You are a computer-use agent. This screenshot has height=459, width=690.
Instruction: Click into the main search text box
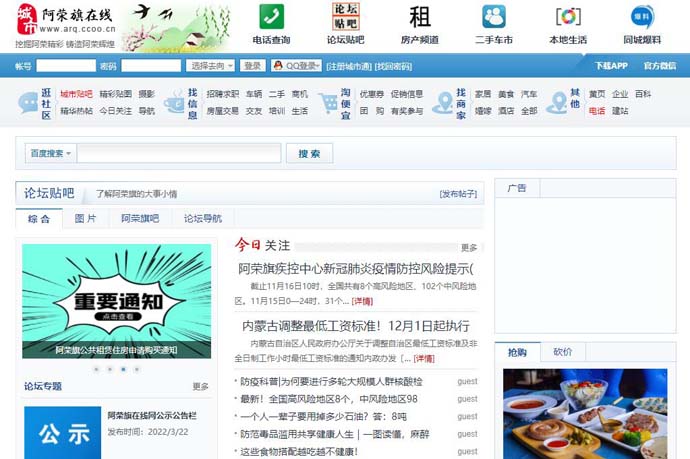pyautogui.click(x=179, y=154)
